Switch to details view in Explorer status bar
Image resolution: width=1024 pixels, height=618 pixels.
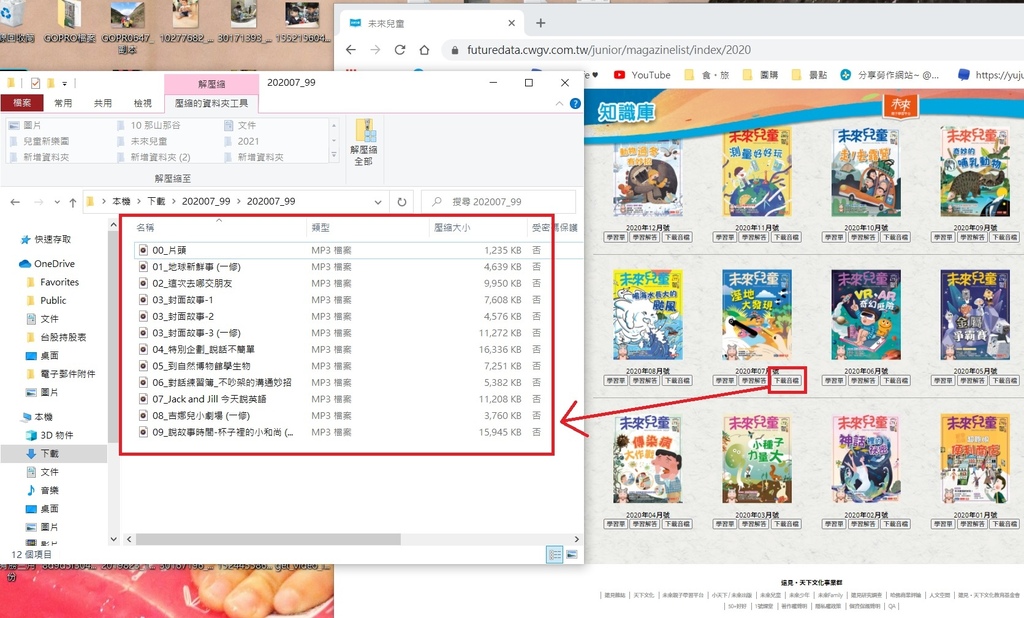554,555
